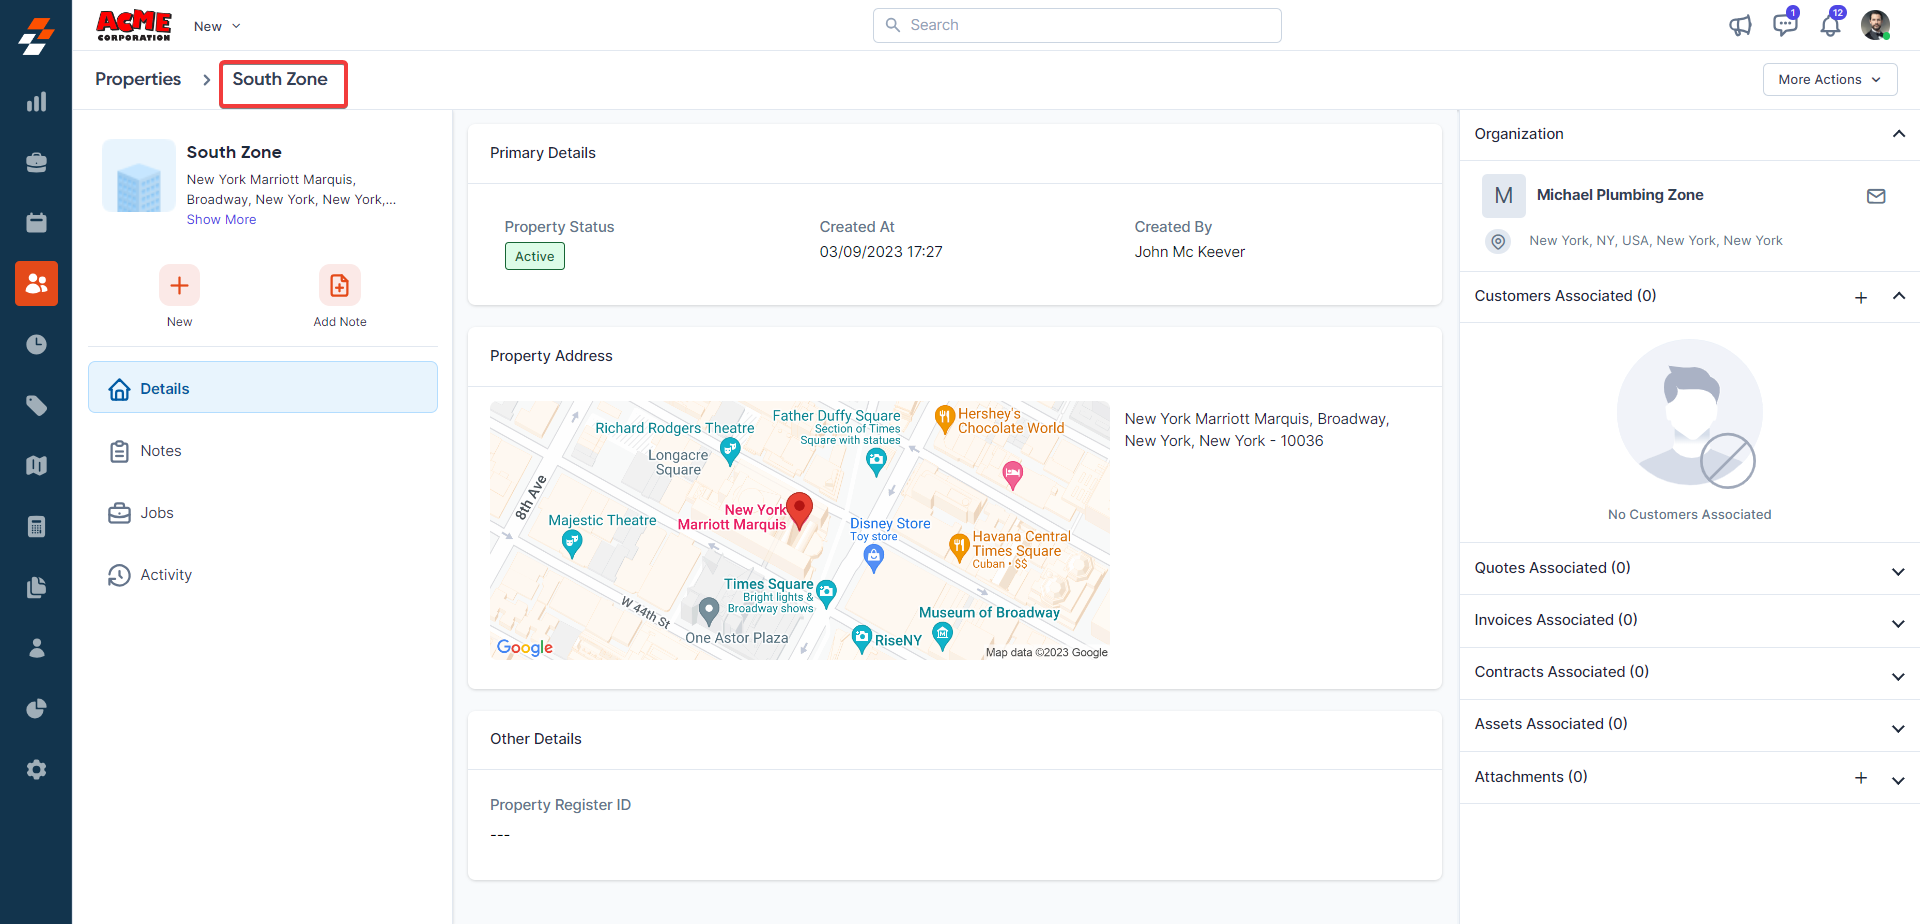1920x924 pixels.
Task: Click the address line ending in 10036
Action: [x=1224, y=441]
